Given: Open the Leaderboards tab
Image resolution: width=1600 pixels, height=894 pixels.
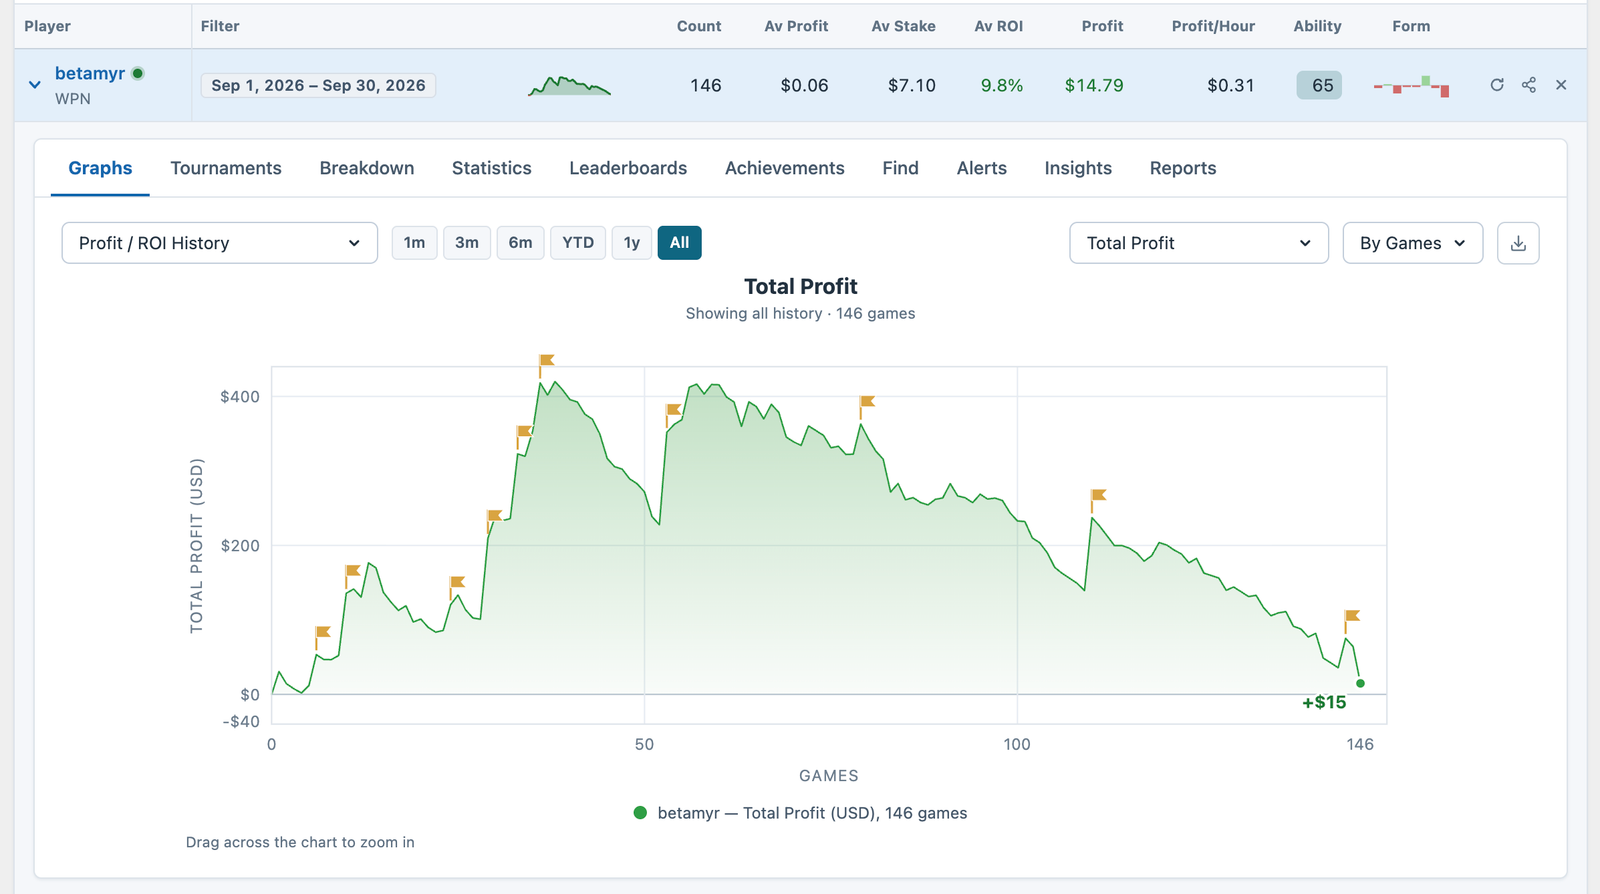Looking at the screenshot, I should (x=628, y=168).
